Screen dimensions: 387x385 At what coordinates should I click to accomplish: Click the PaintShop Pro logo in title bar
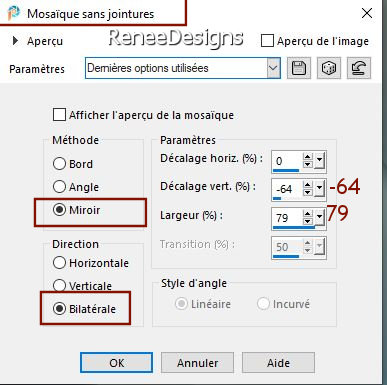point(13,13)
